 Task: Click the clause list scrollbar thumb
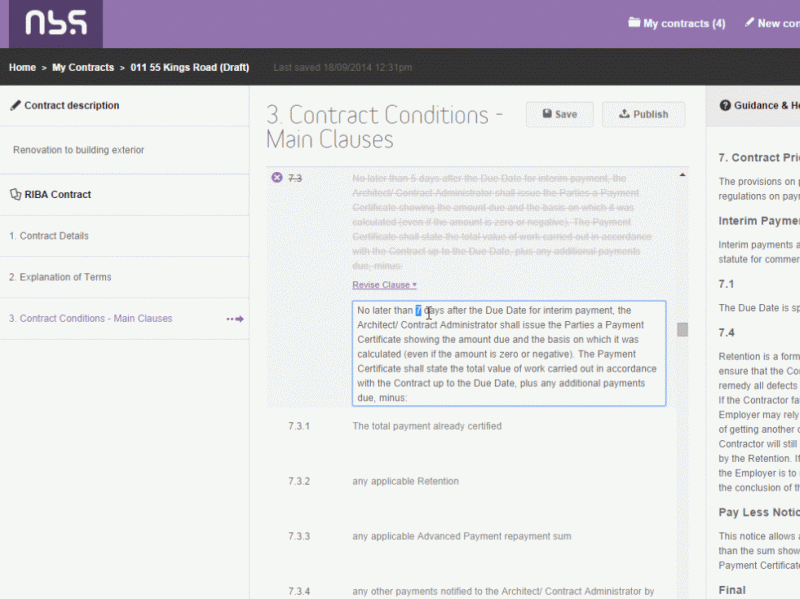682,330
